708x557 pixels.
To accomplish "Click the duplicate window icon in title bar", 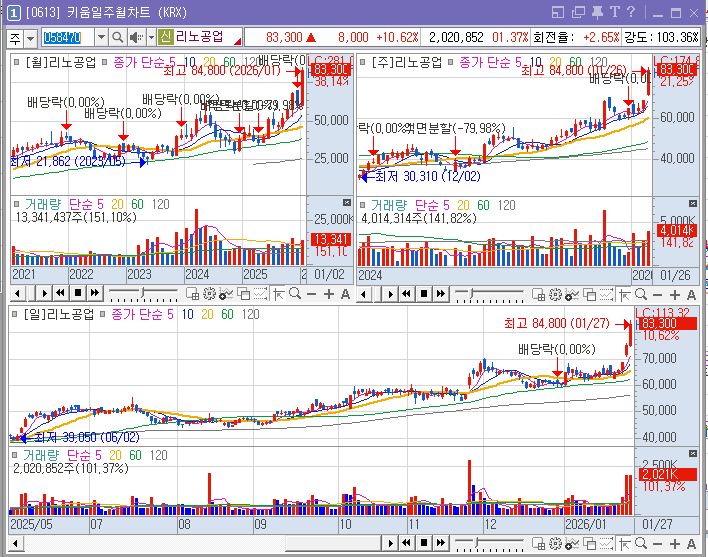I will tap(578, 13).
